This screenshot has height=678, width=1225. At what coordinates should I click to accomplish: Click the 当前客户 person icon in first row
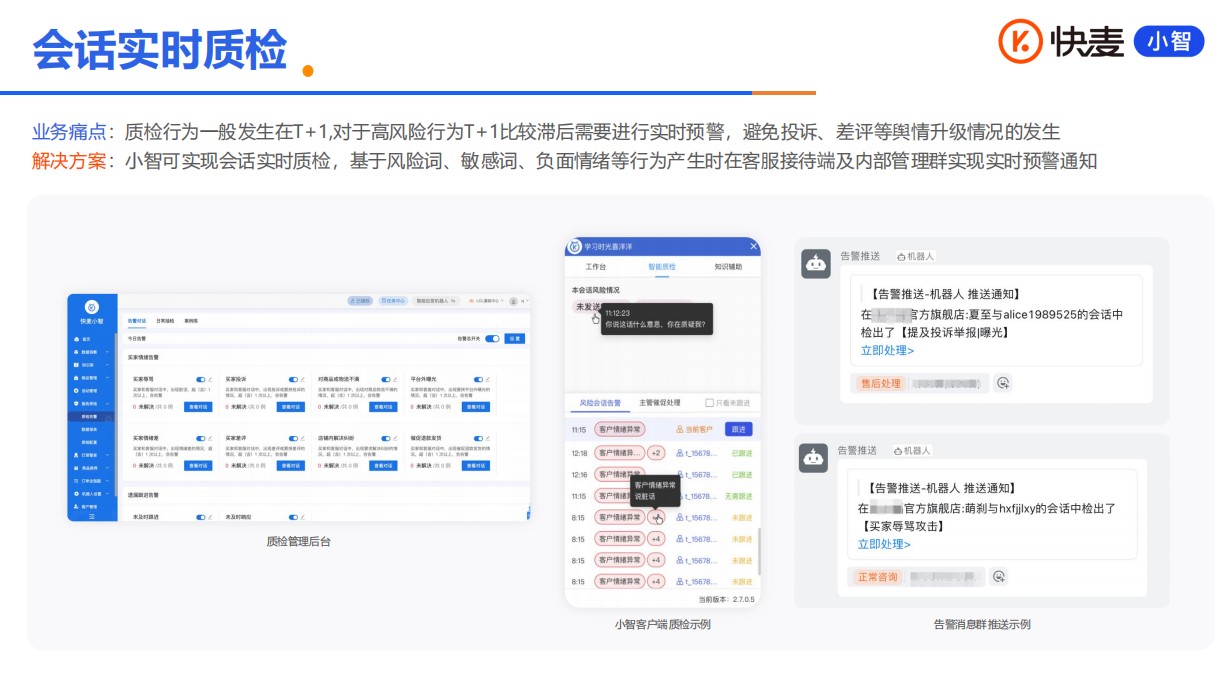679,429
